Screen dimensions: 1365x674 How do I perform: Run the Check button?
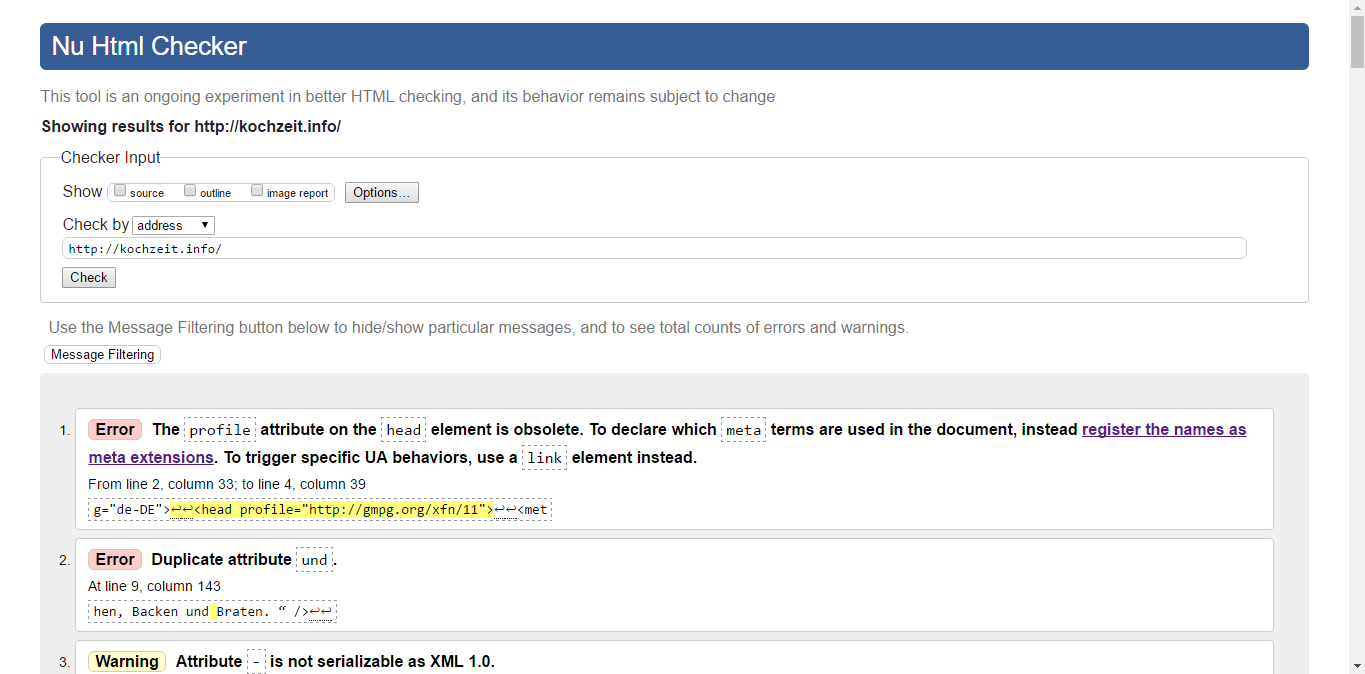coord(89,277)
